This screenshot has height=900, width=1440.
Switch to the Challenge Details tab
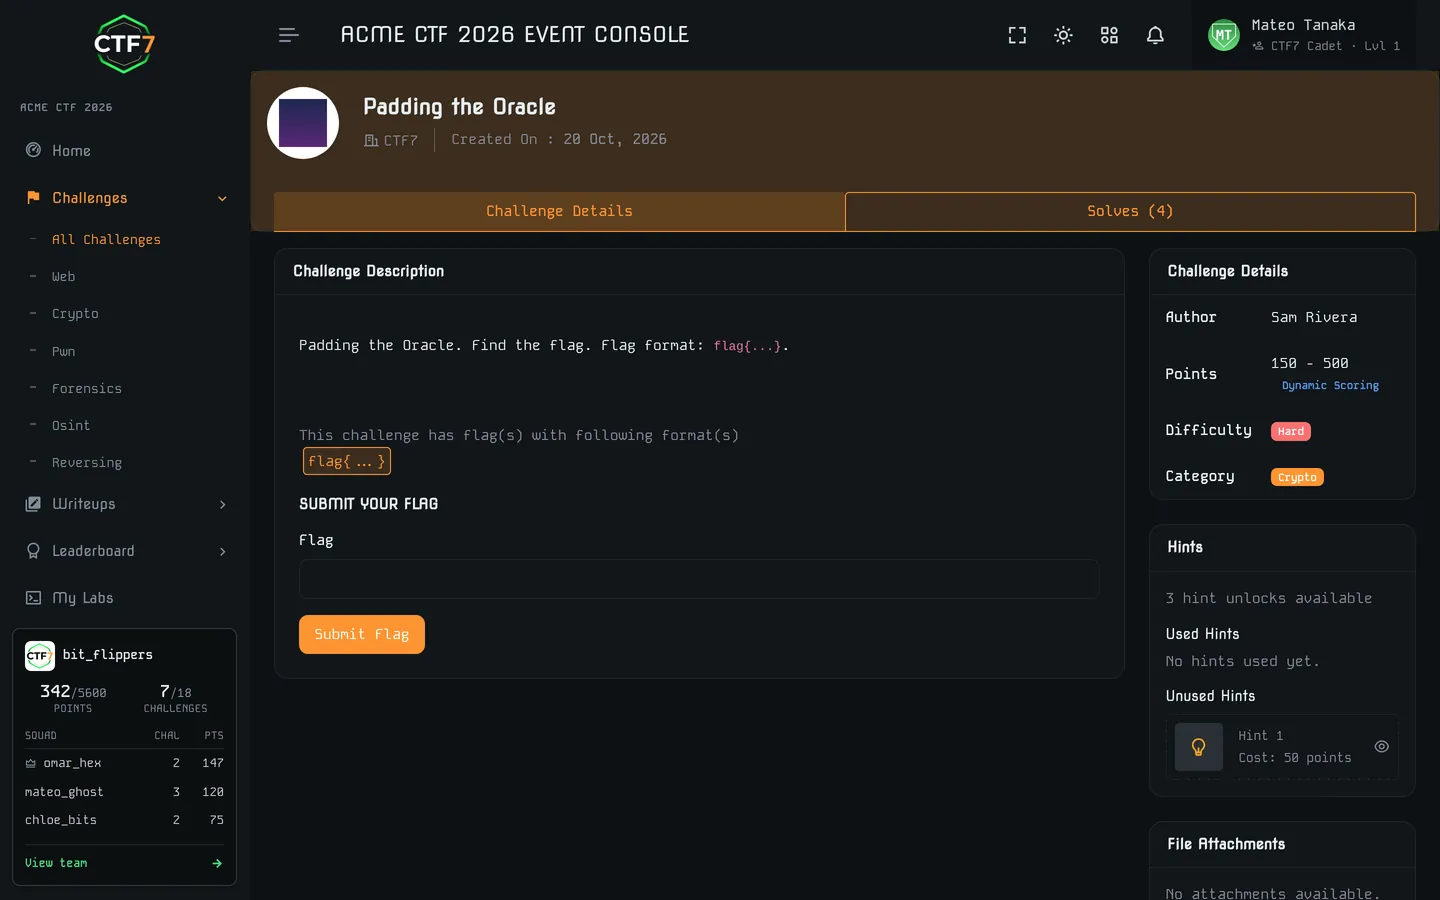pyautogui.click(x=559, y=211)
